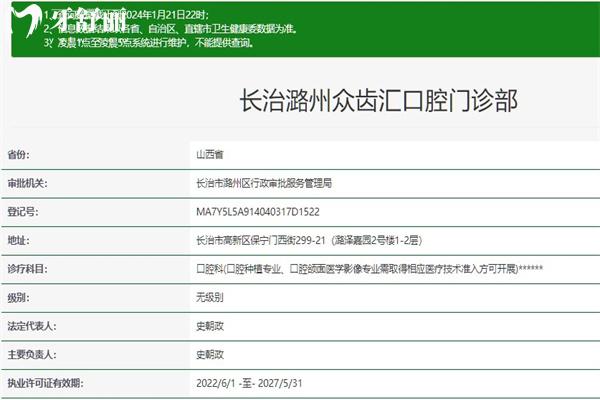Select validity period 2022/6/1 -至- 2027/5/31
The image size is (600, 400).
point(249,383)
